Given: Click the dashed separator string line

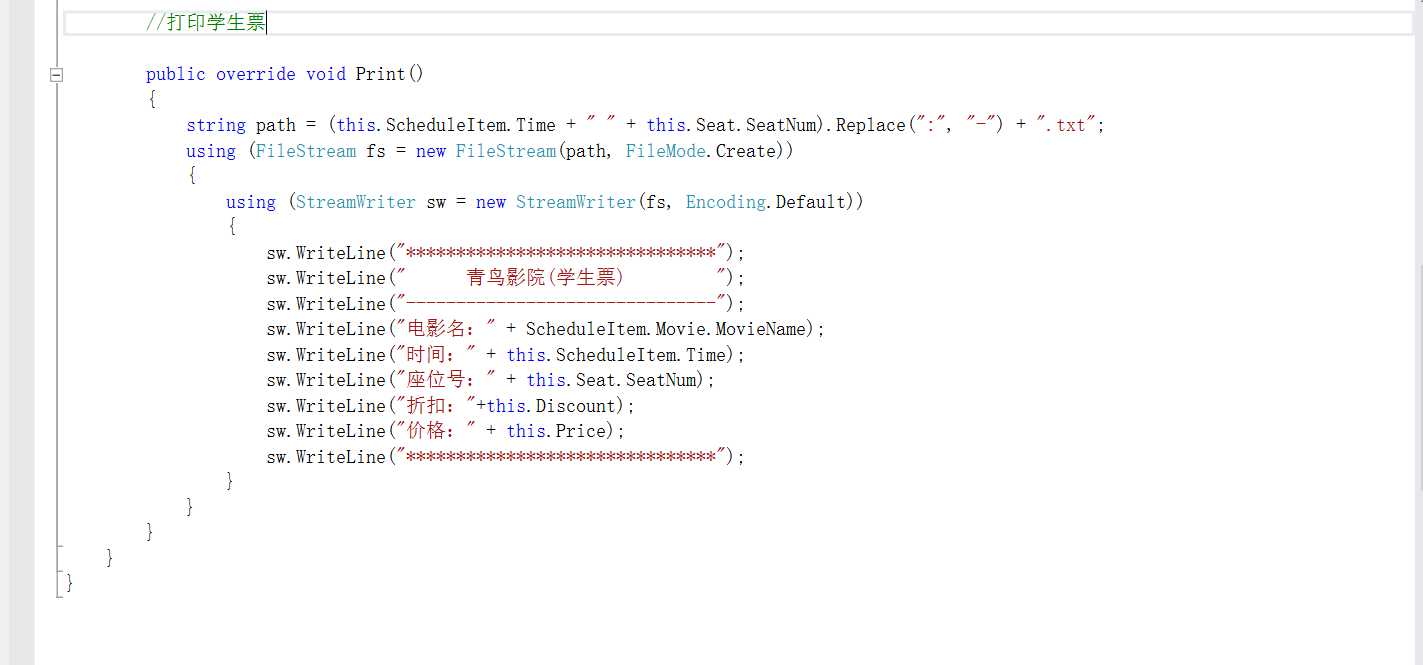Looking at the screenshot, I should [560, 304].
